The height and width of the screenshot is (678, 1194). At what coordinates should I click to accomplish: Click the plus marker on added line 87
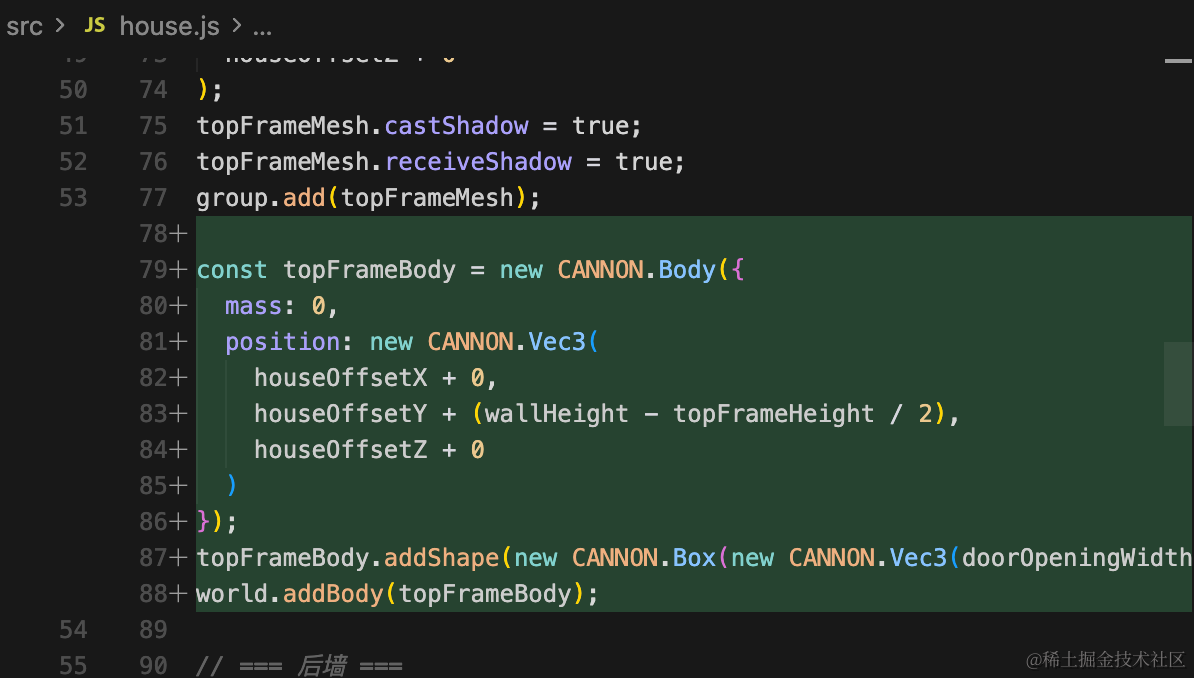pyautogui.click(x=178, y=558)
